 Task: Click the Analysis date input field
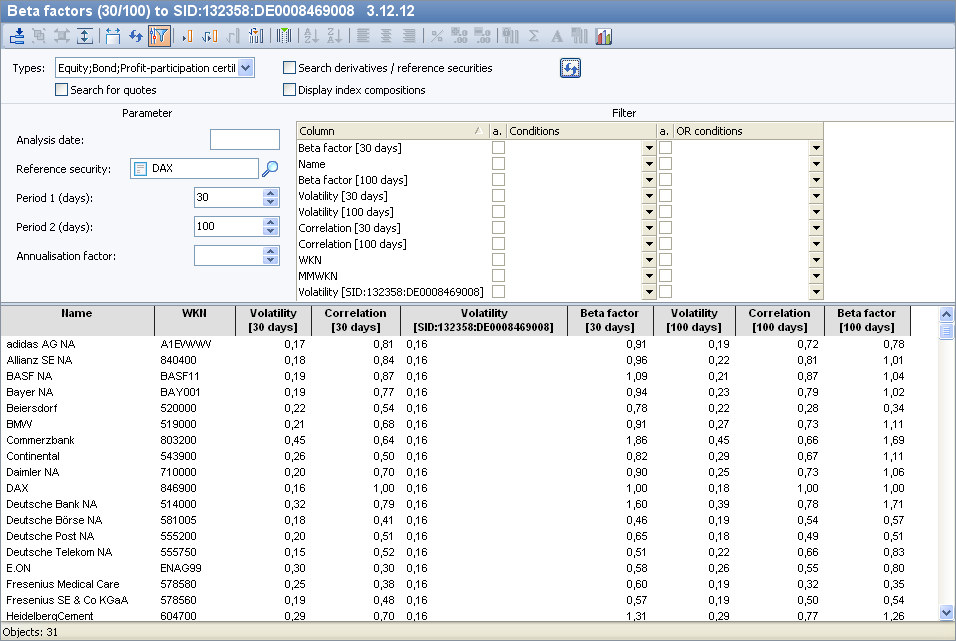click(245, 140)
